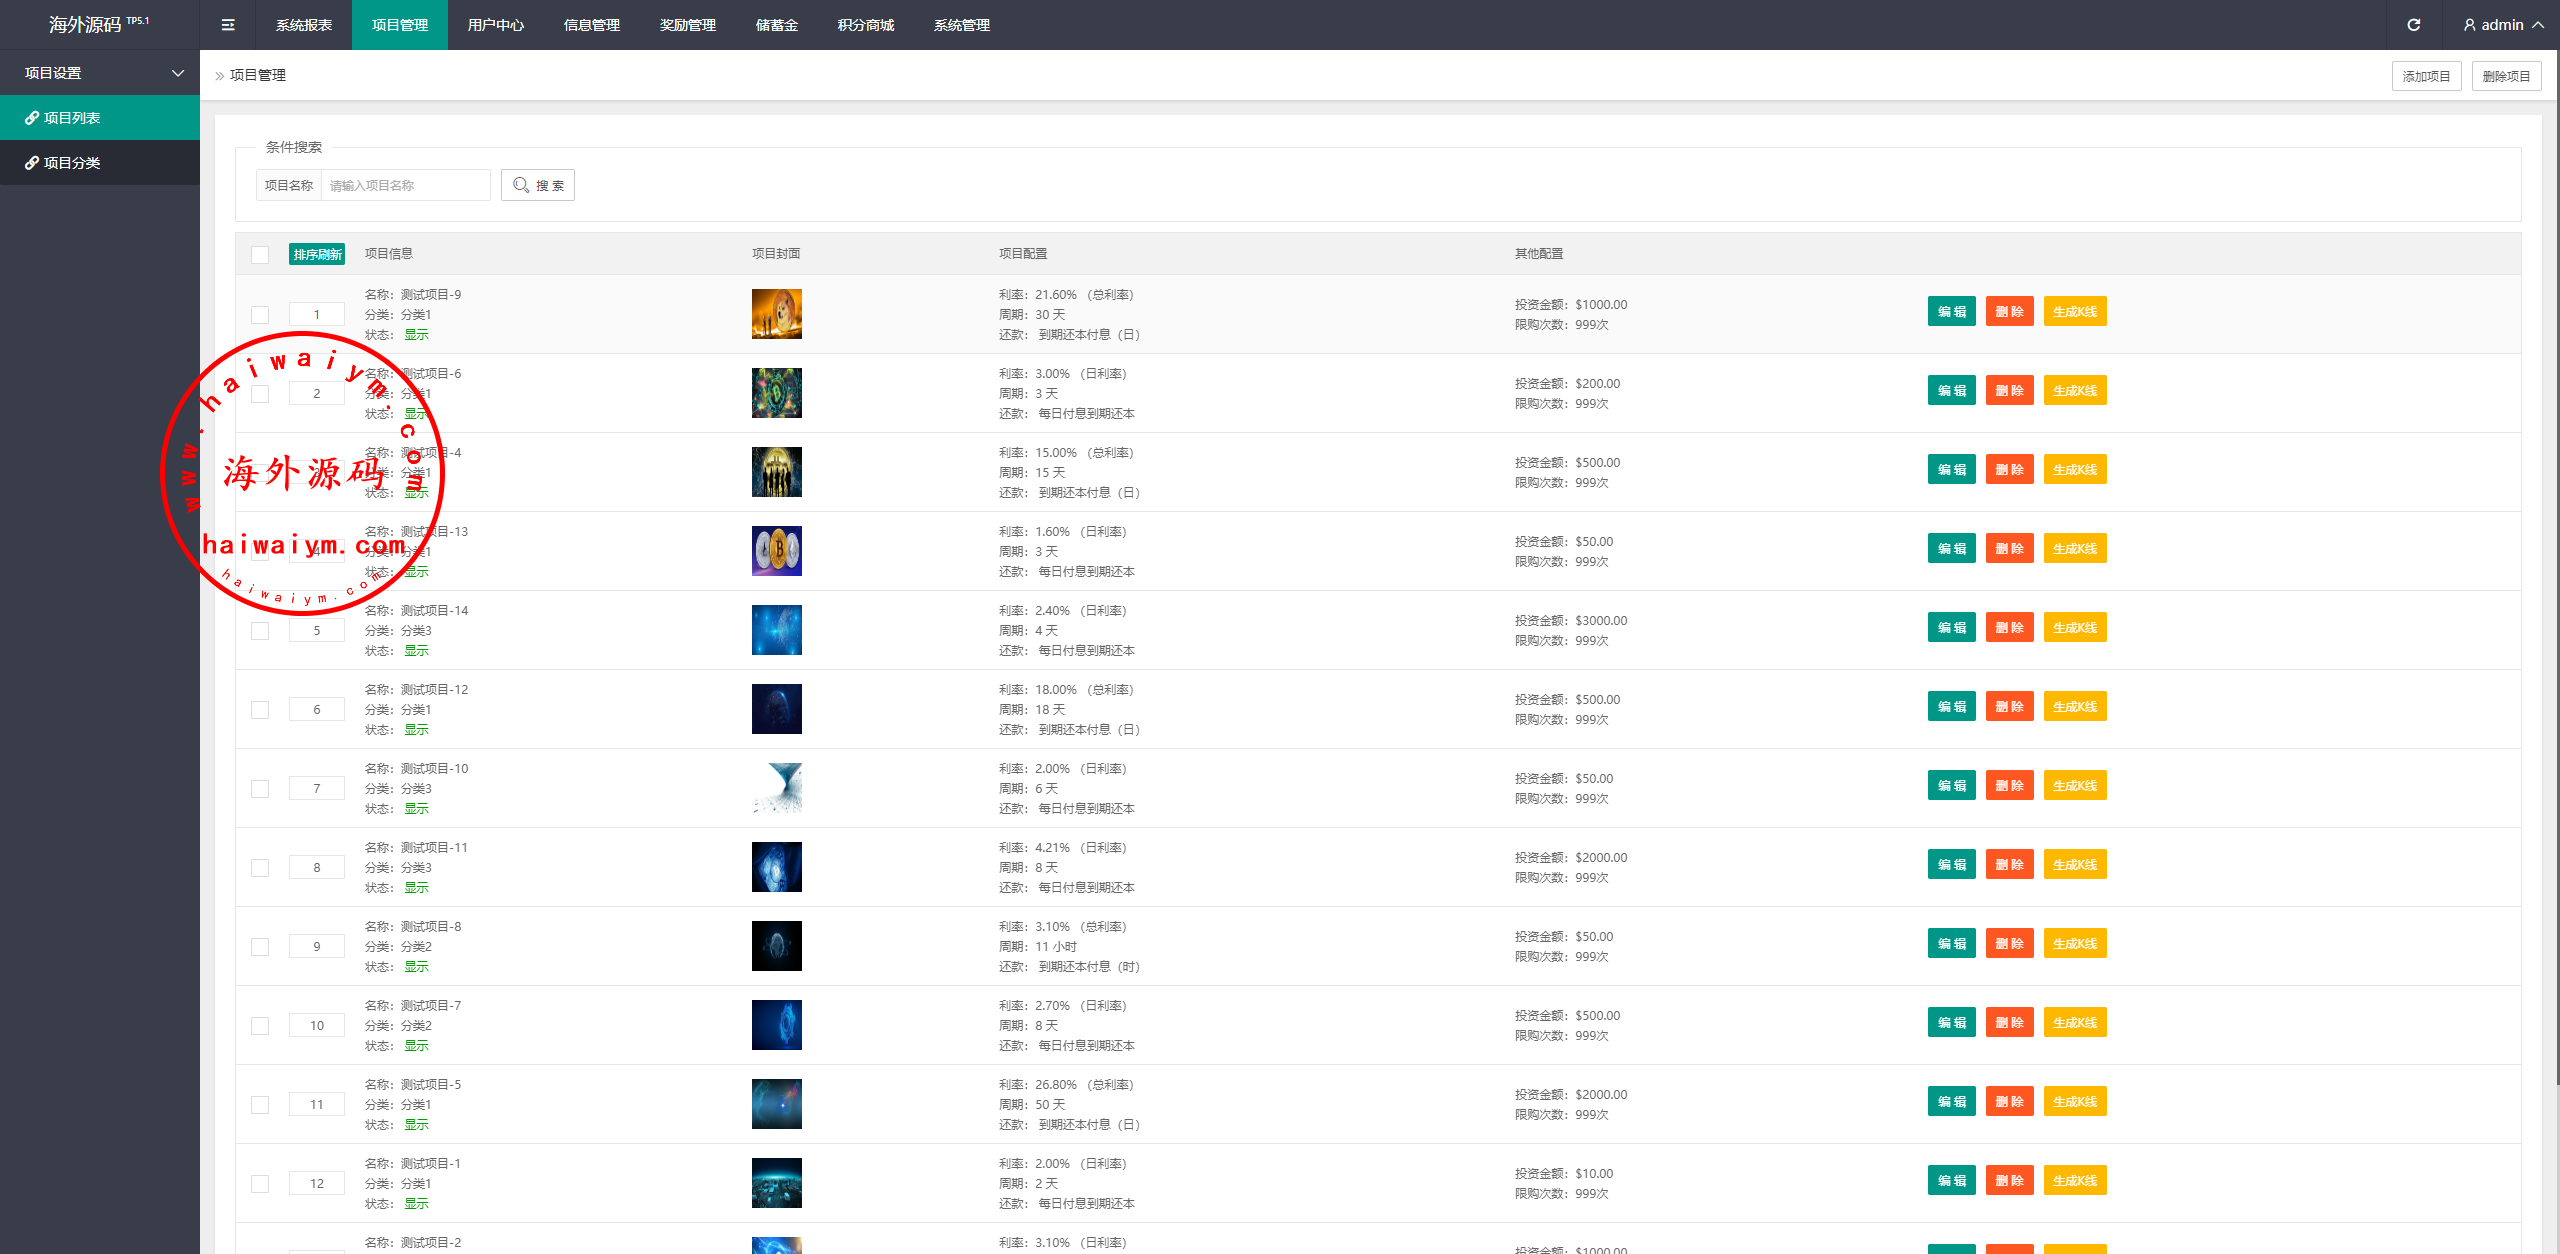Image resolution: width=2560 pixels, height=1254 pixels.
Task: Focus the 项目名称 search input field
Action: pos(405,185)
